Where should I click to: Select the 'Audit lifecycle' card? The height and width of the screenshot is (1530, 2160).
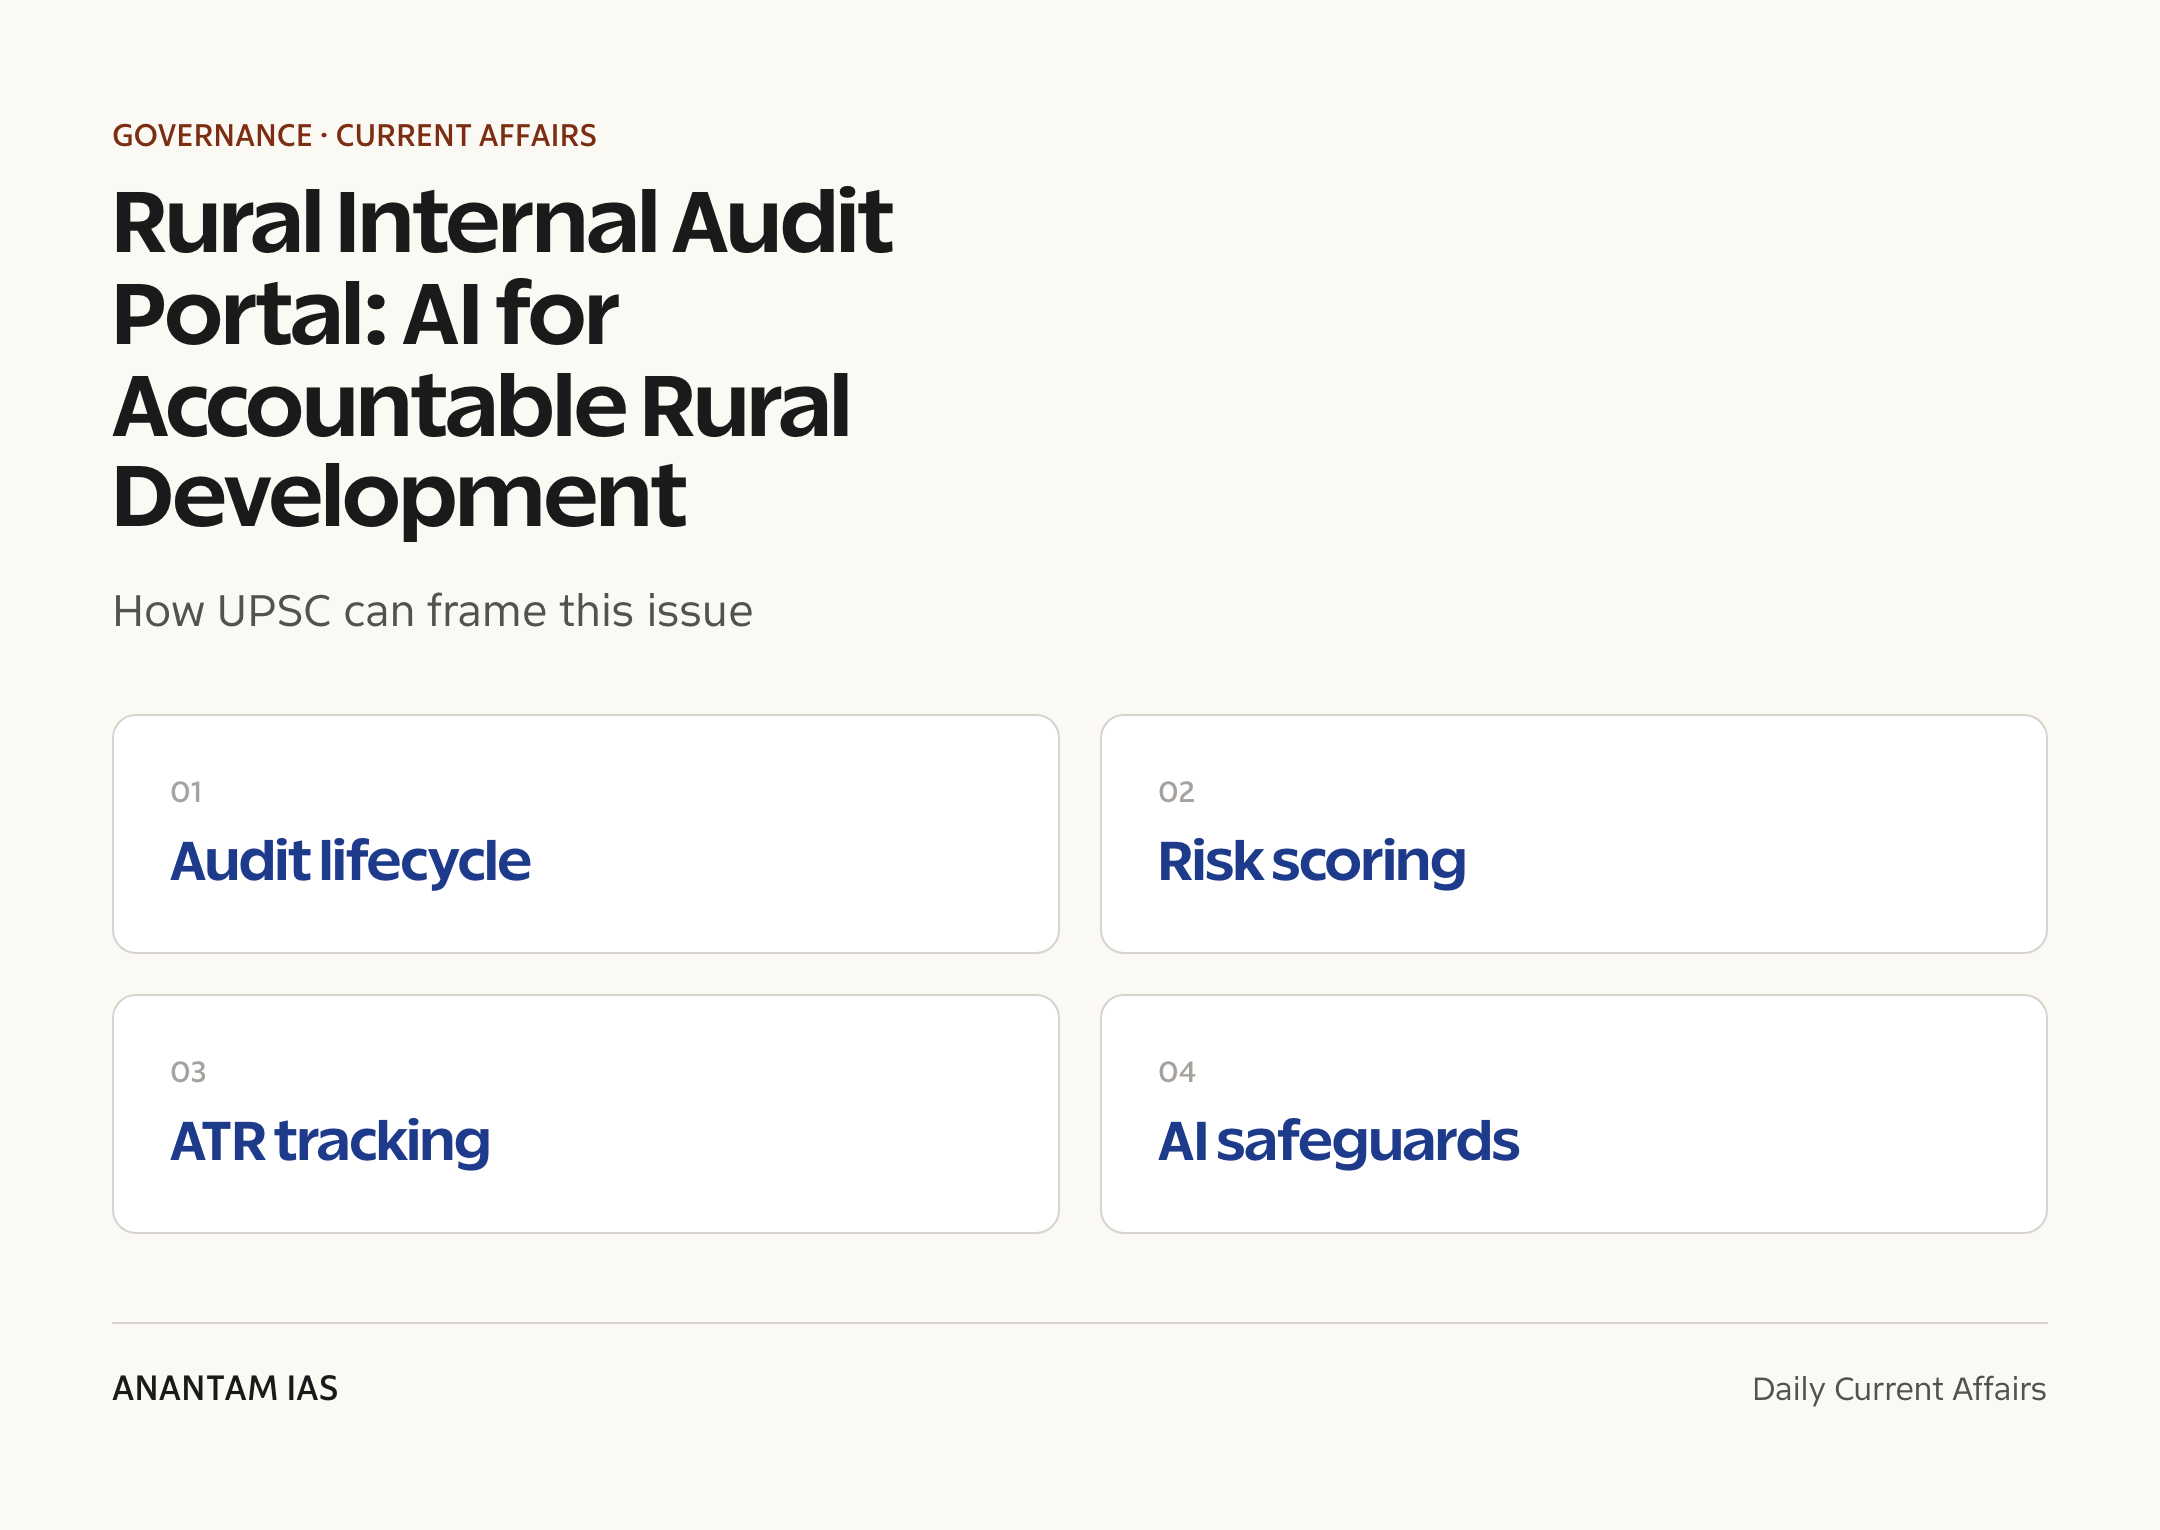click(x=586, y=834)
